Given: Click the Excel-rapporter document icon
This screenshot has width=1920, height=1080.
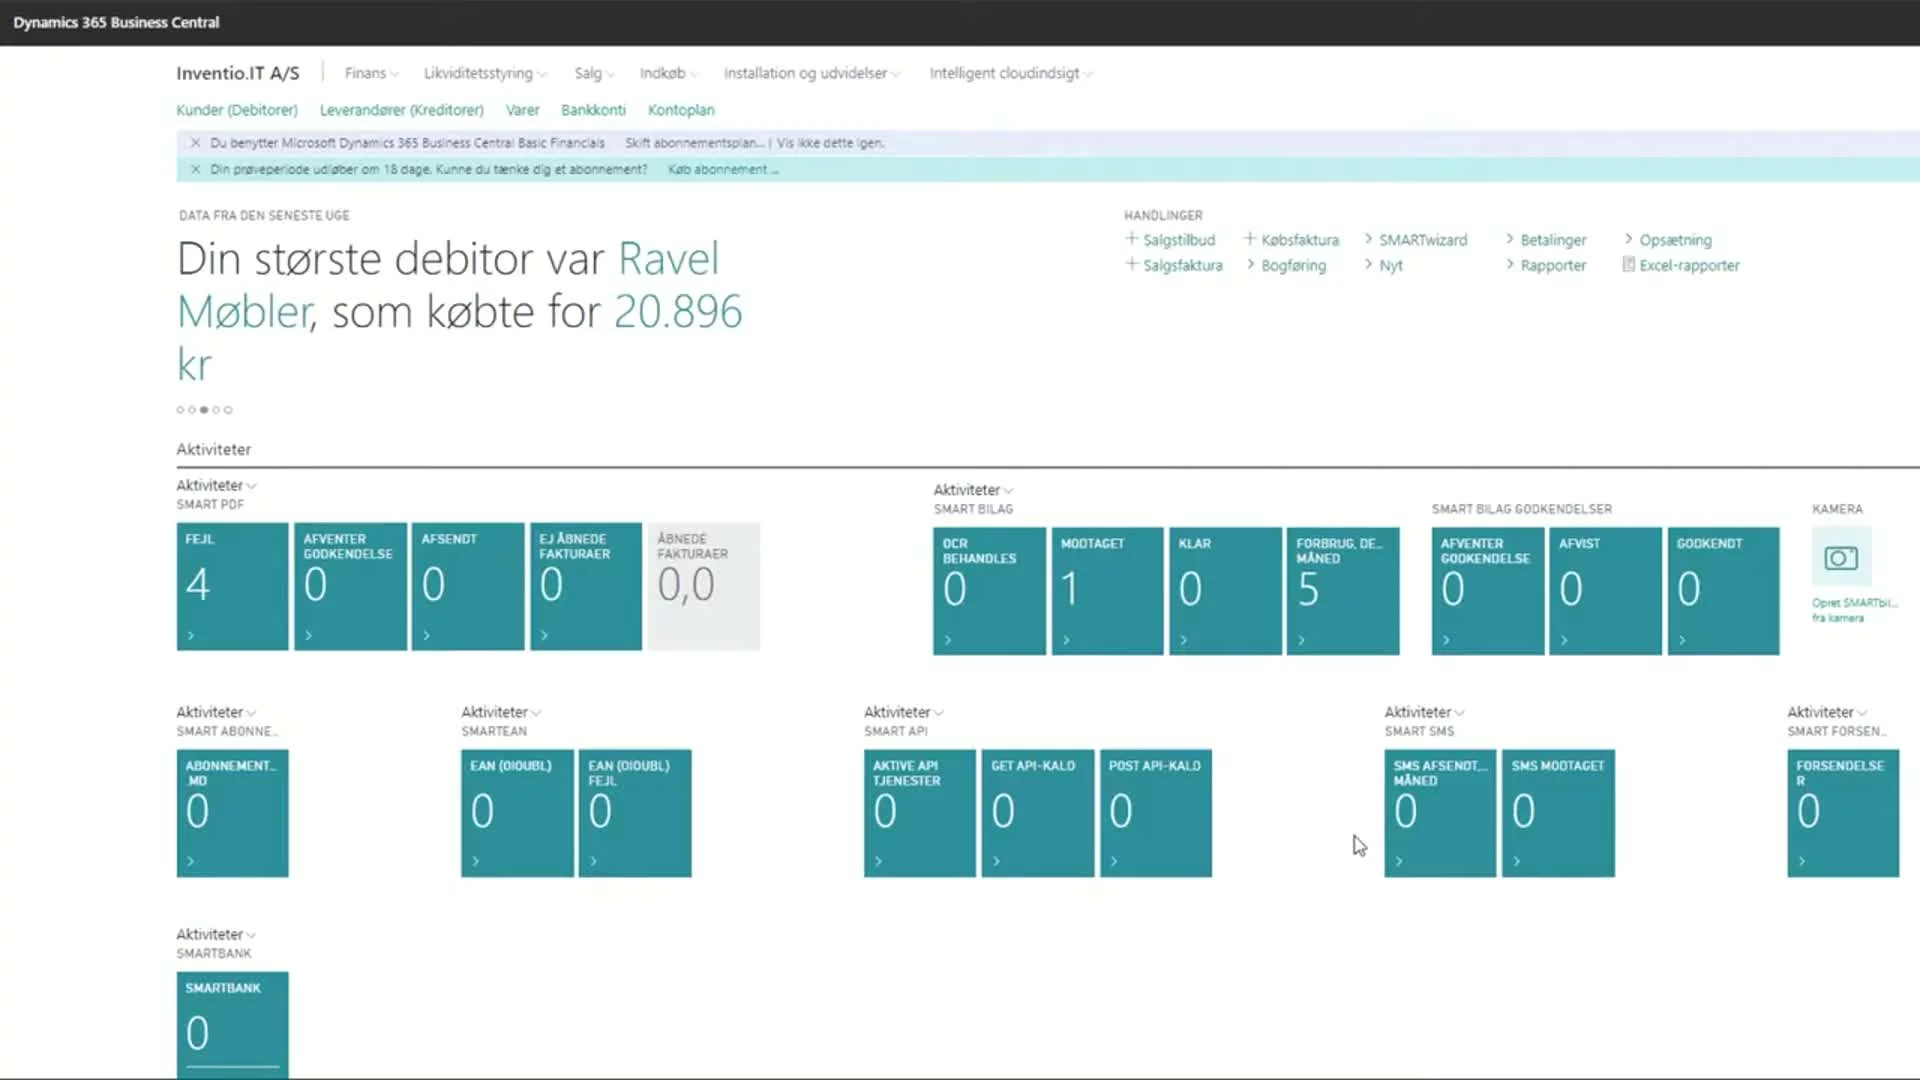Looking at the screenshot, I should click(1628, 264).
